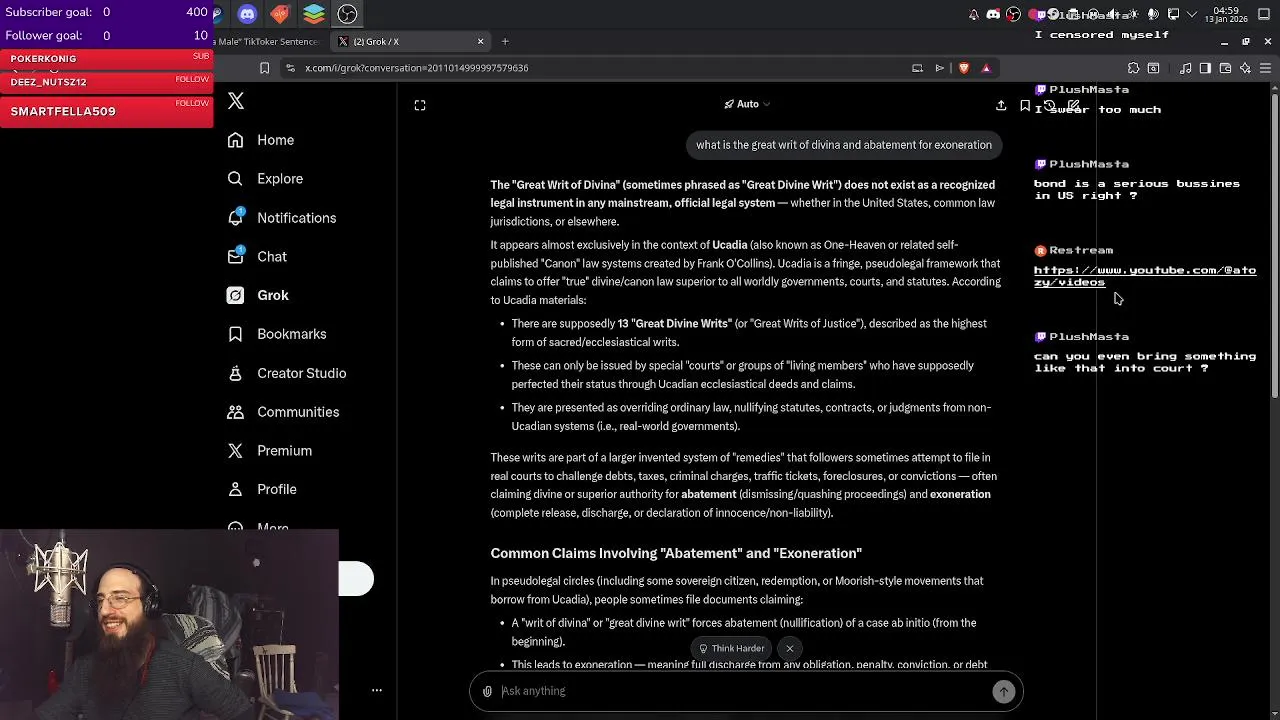This screenshot has width=1280, height=720.
Task: Click the address bar URL
Action: tap(417, 68)
